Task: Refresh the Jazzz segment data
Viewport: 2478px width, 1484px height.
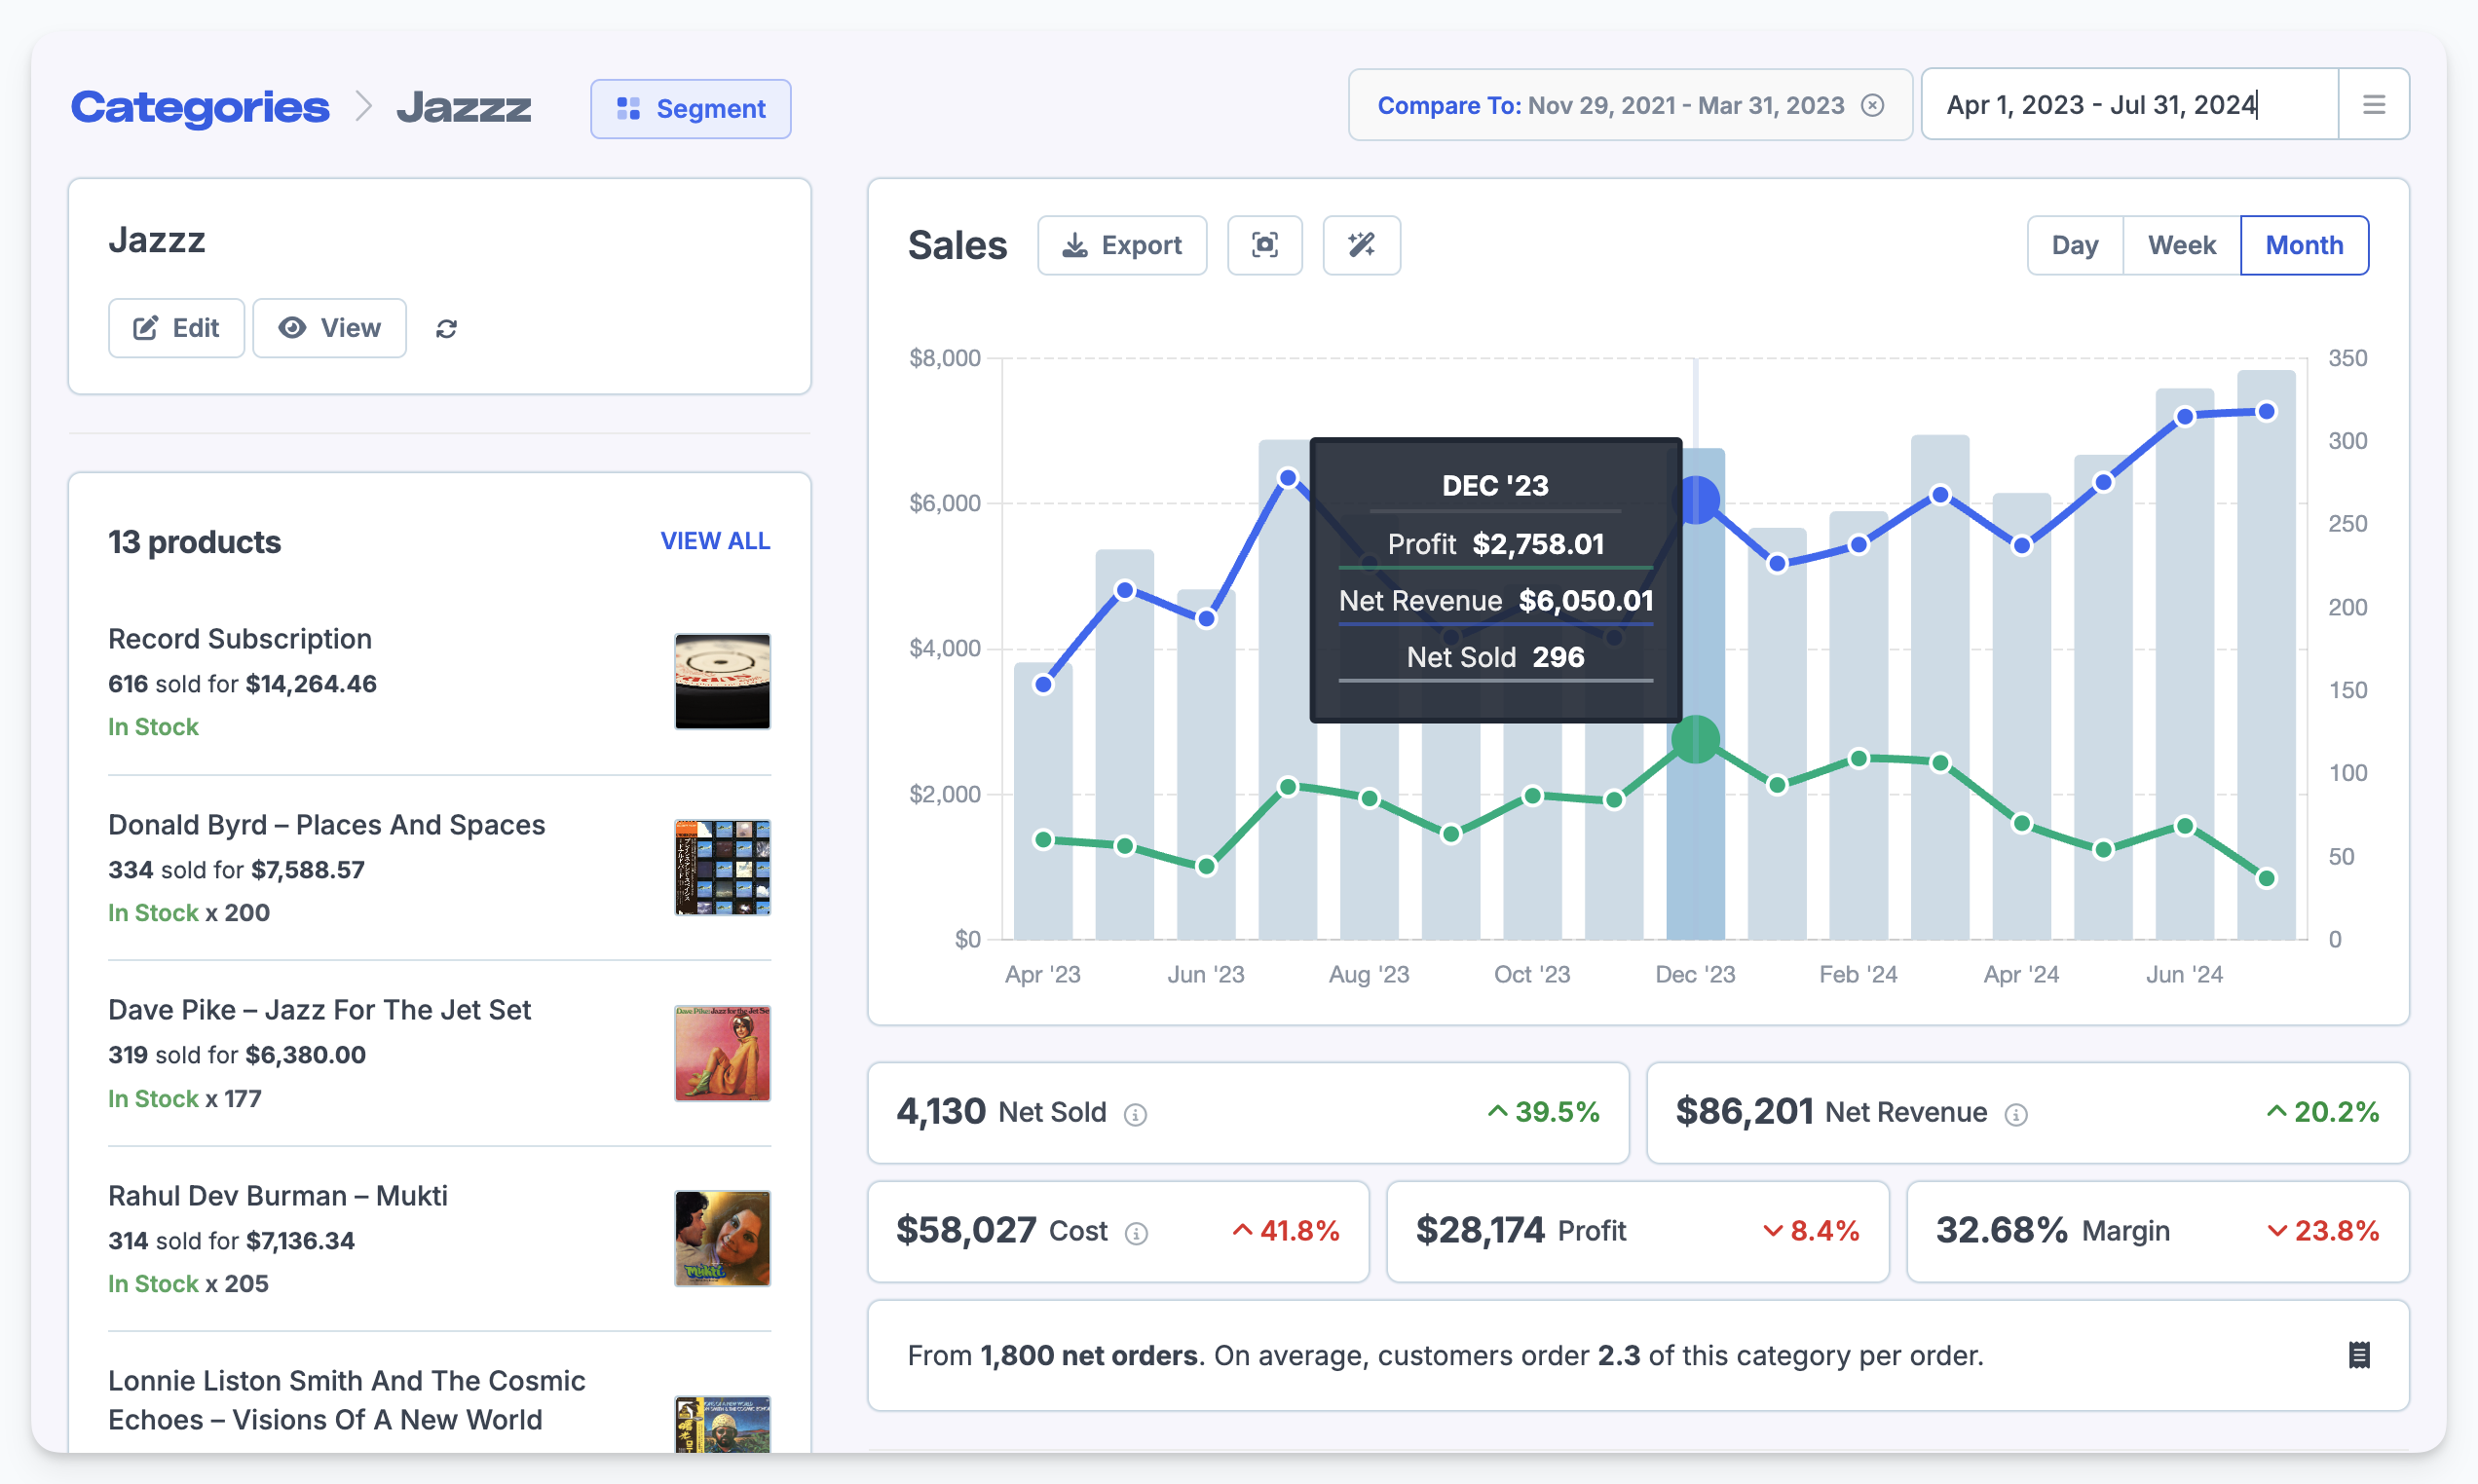Action: 446,328
